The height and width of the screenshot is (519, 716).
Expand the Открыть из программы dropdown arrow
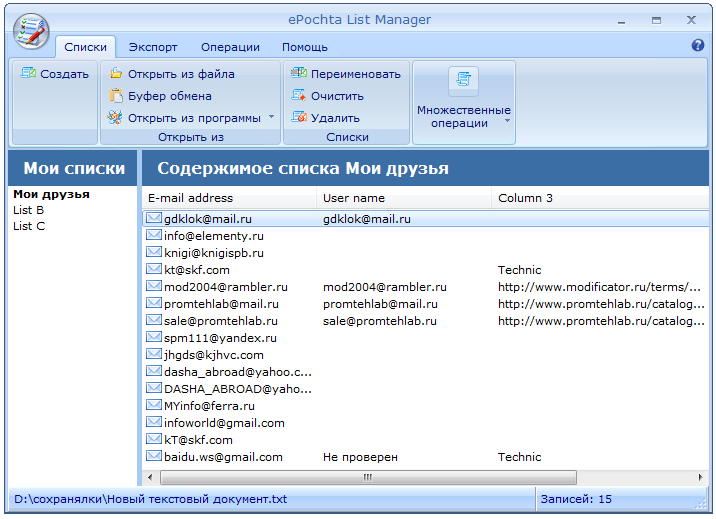[x=271, y=117]
